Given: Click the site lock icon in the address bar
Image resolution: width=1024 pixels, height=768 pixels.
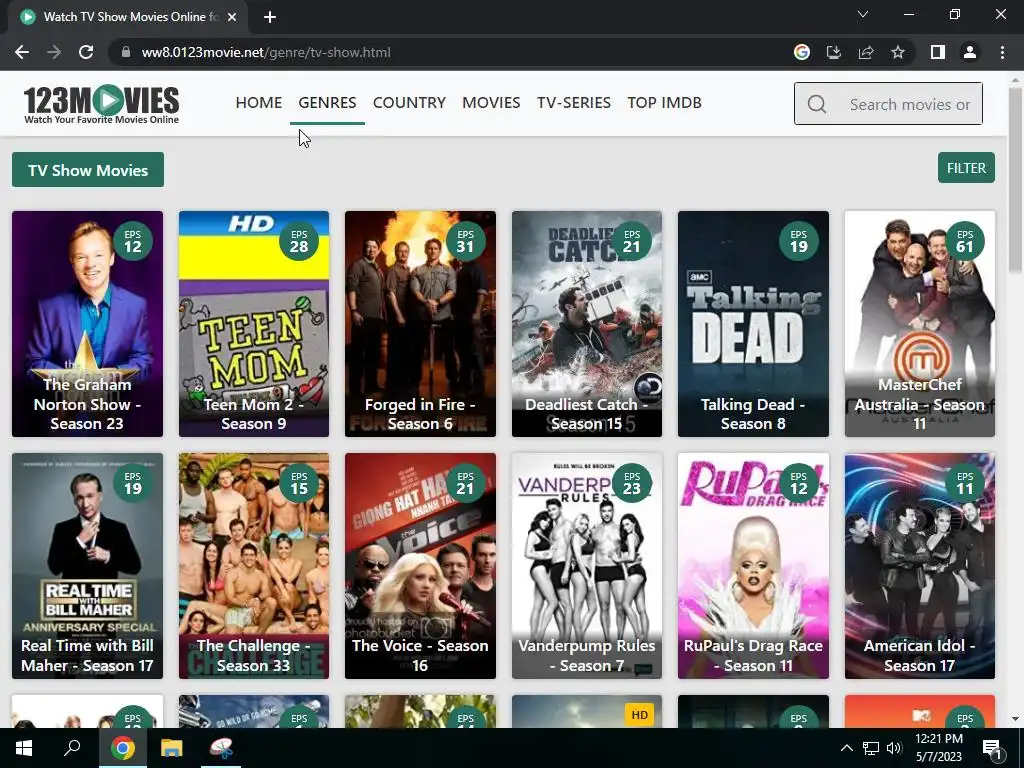Looking at the screenshot, I should pos(126,52).
